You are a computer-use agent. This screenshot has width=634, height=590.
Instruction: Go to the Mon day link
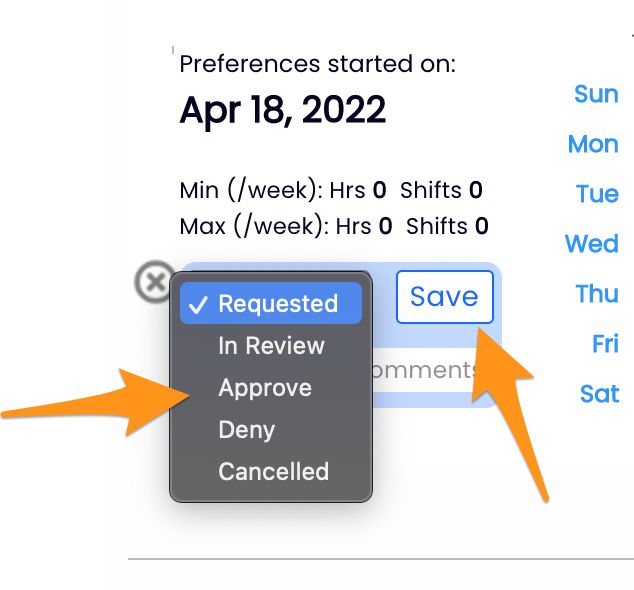(593, 144)
